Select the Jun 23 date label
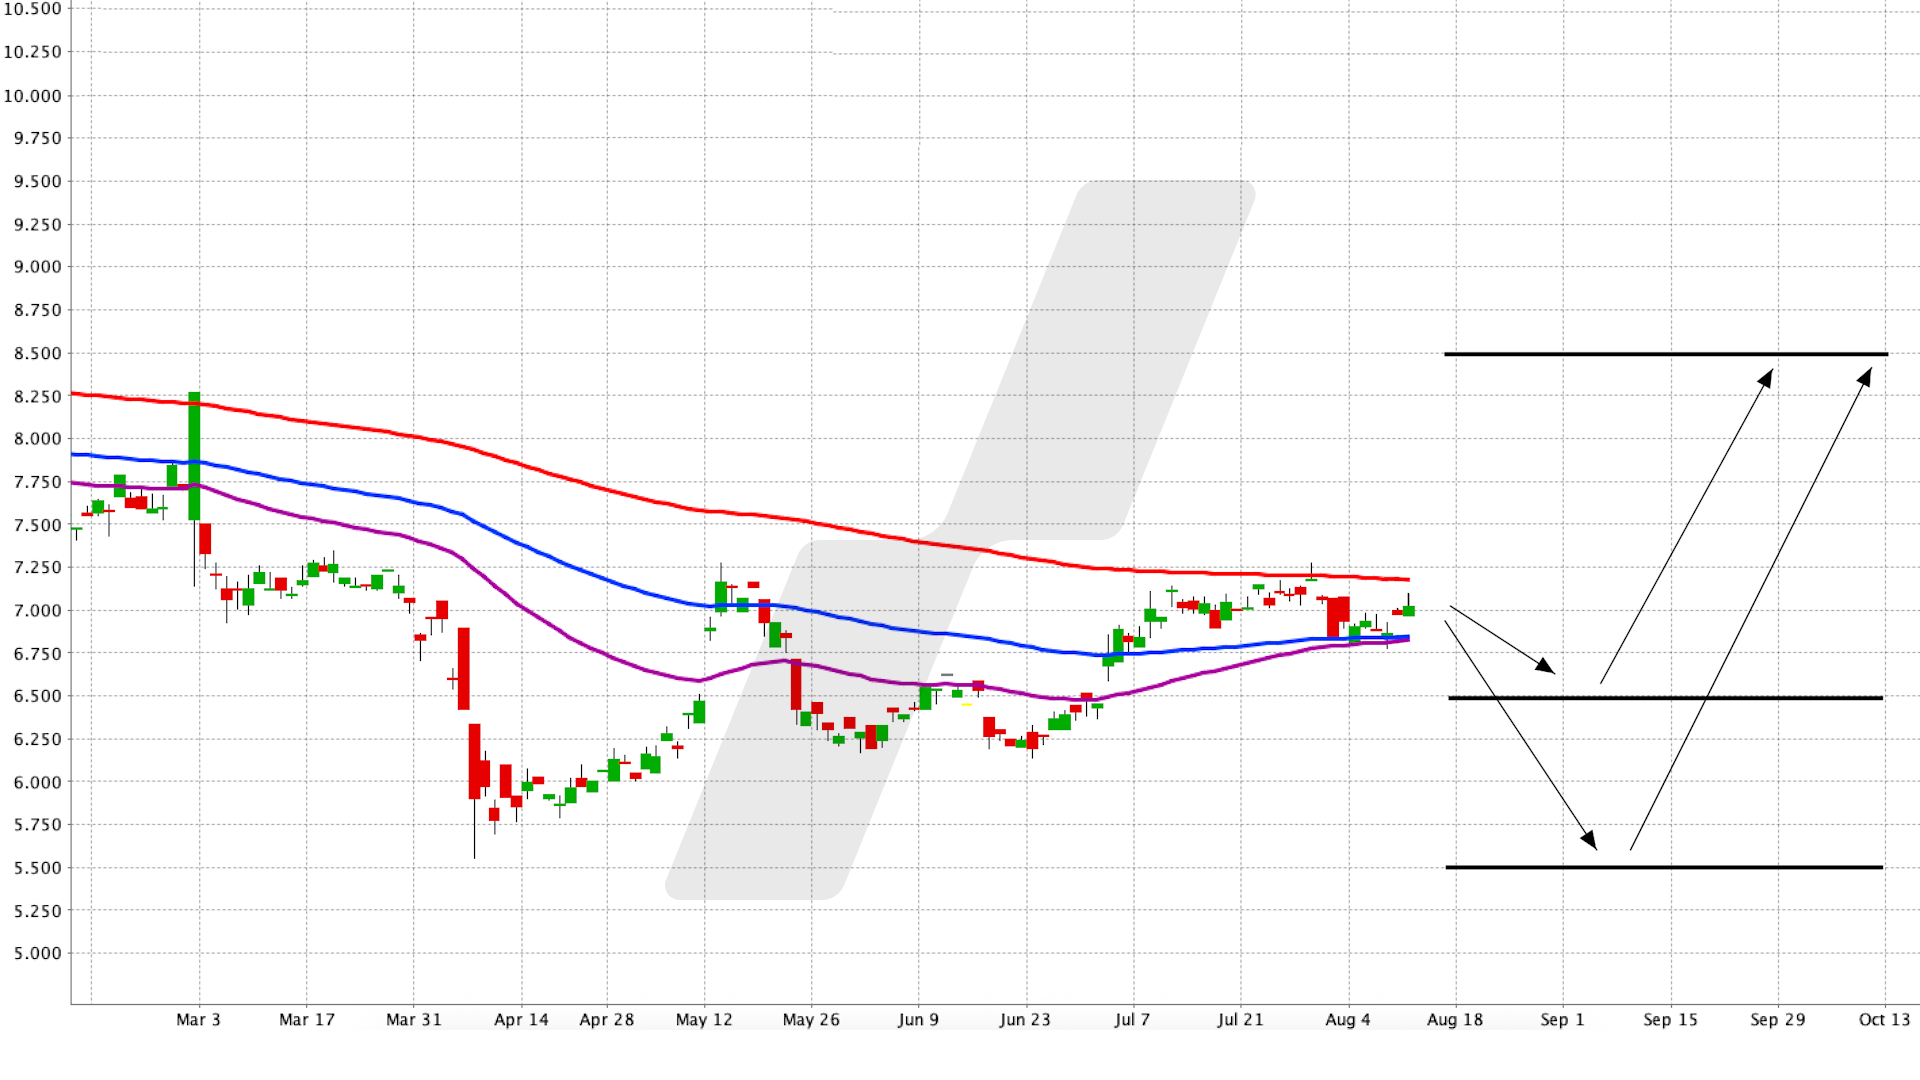The image size is (1920, 1080). [1025, 1020]
